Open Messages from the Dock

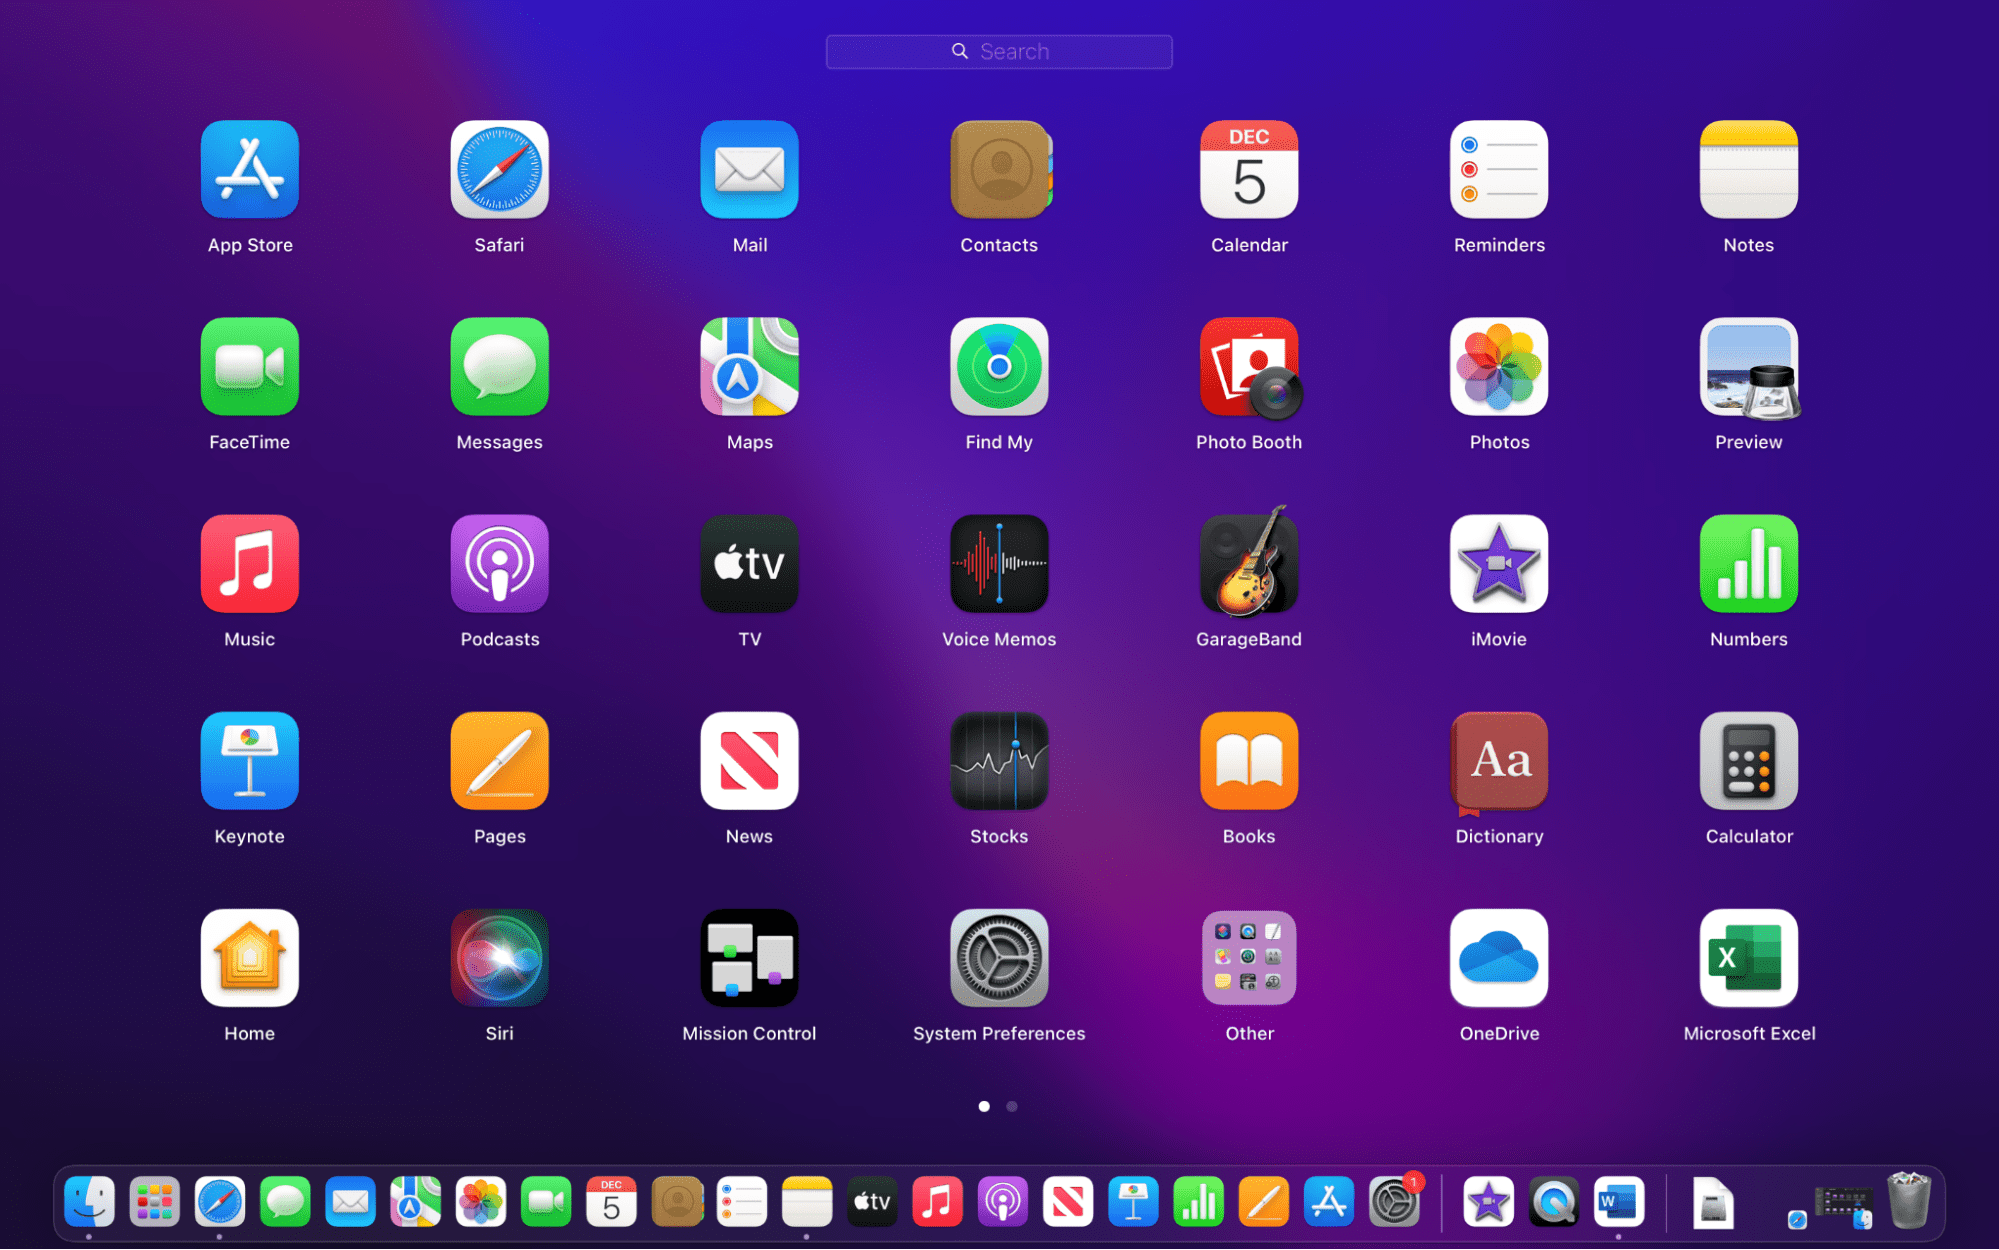[x=285, y=1201]
